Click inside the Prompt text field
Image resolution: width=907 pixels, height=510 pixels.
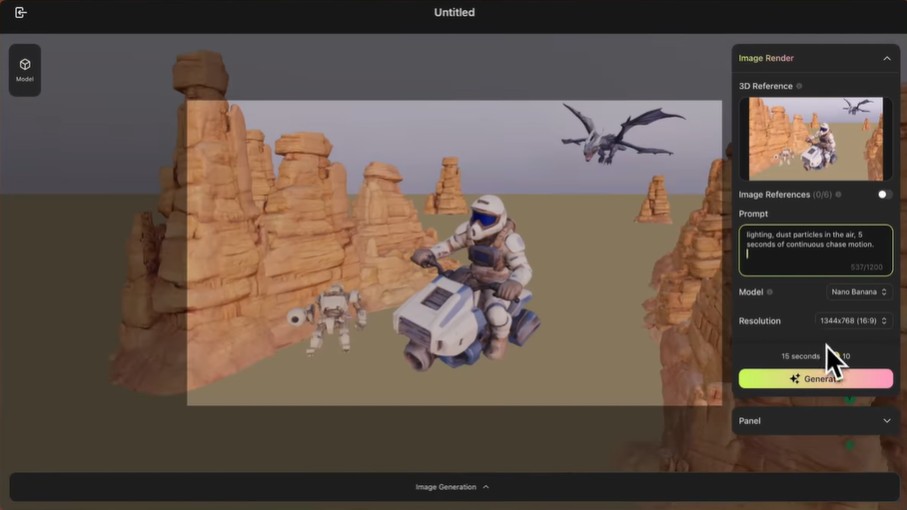click(x=815, y=250)
